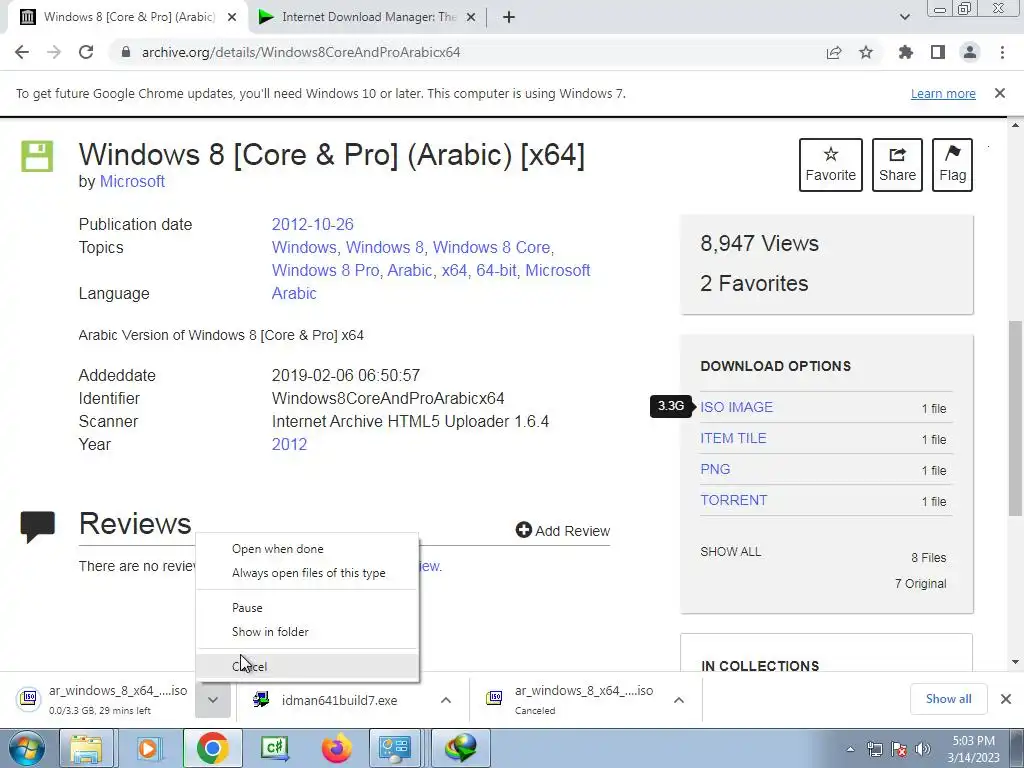Close the Windows 8 archive tab
This screenshot has width=1024, height=768.
232,17
